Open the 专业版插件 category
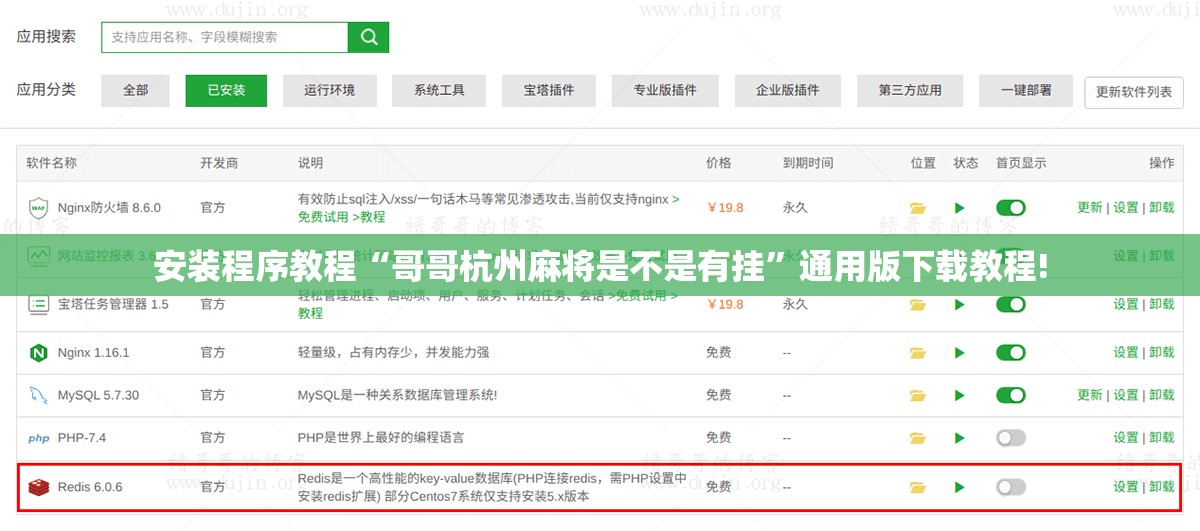 coord(665,90)
